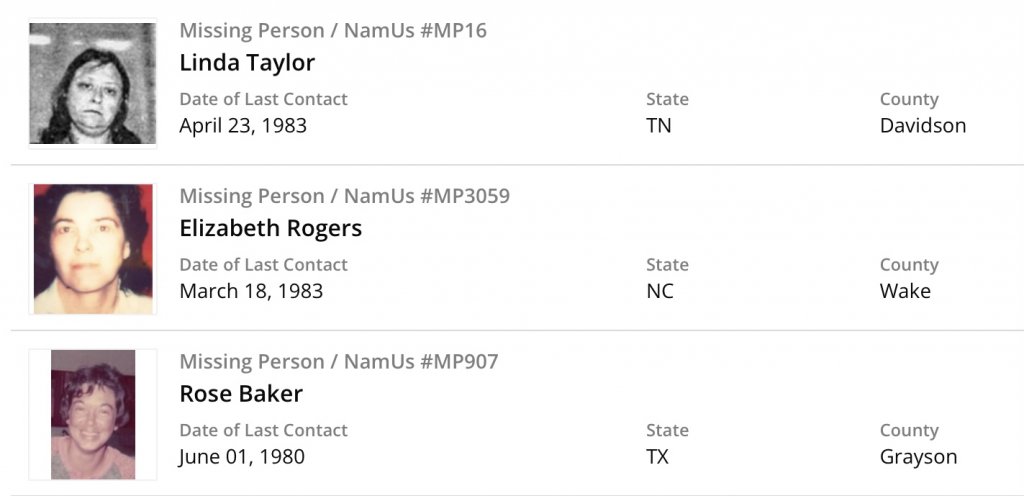Select the TX state value
This screenshot has width=1024, height=496.
click(658, 457)
